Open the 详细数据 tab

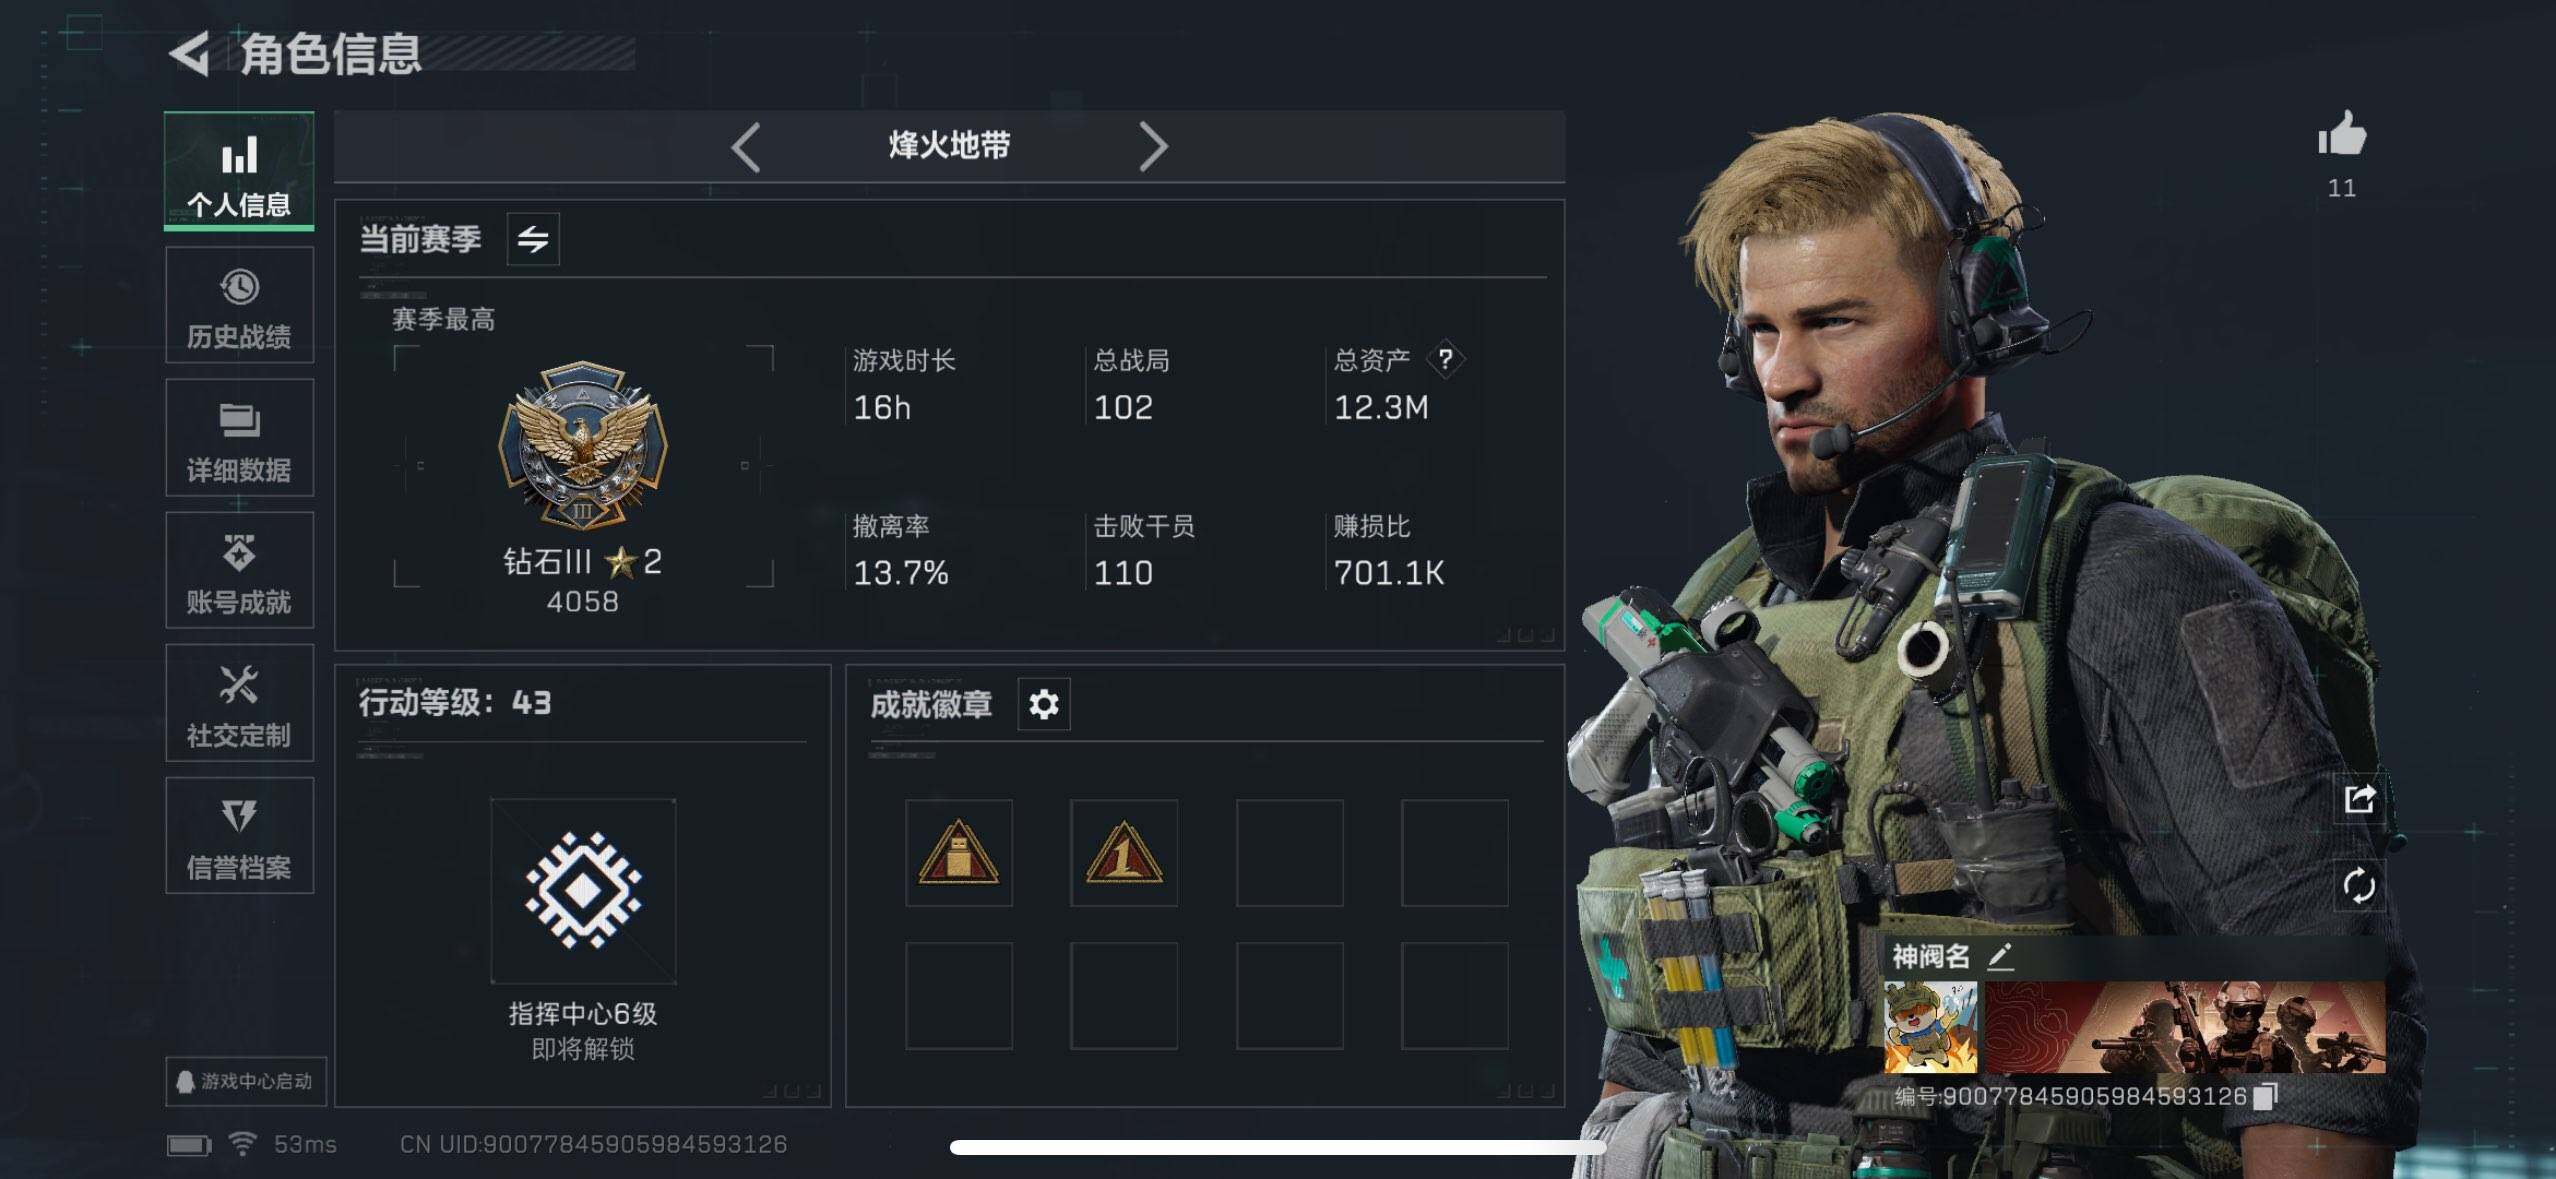click(240, 438)
